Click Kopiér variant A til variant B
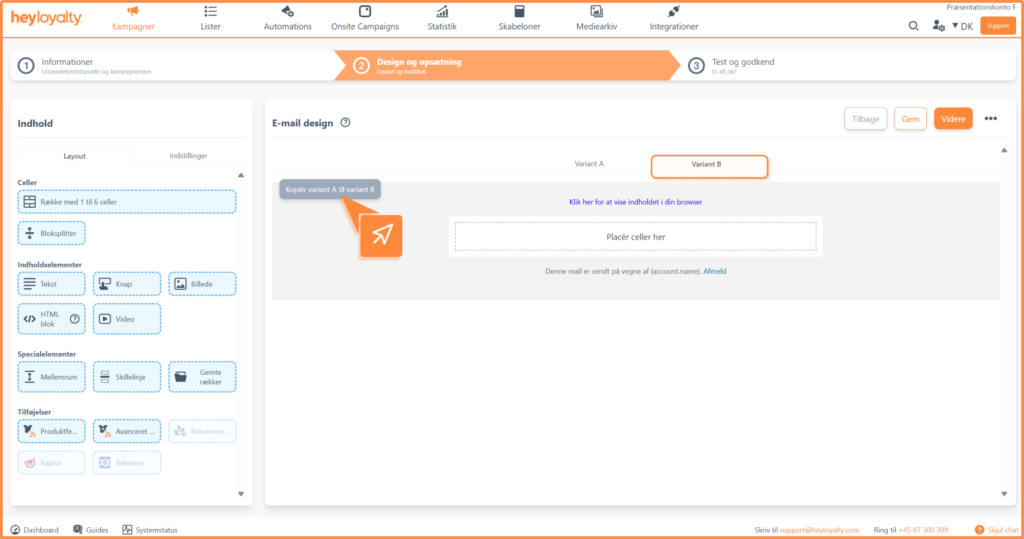The height and width of the screenshot is (539, 1024). pos(330,189)
